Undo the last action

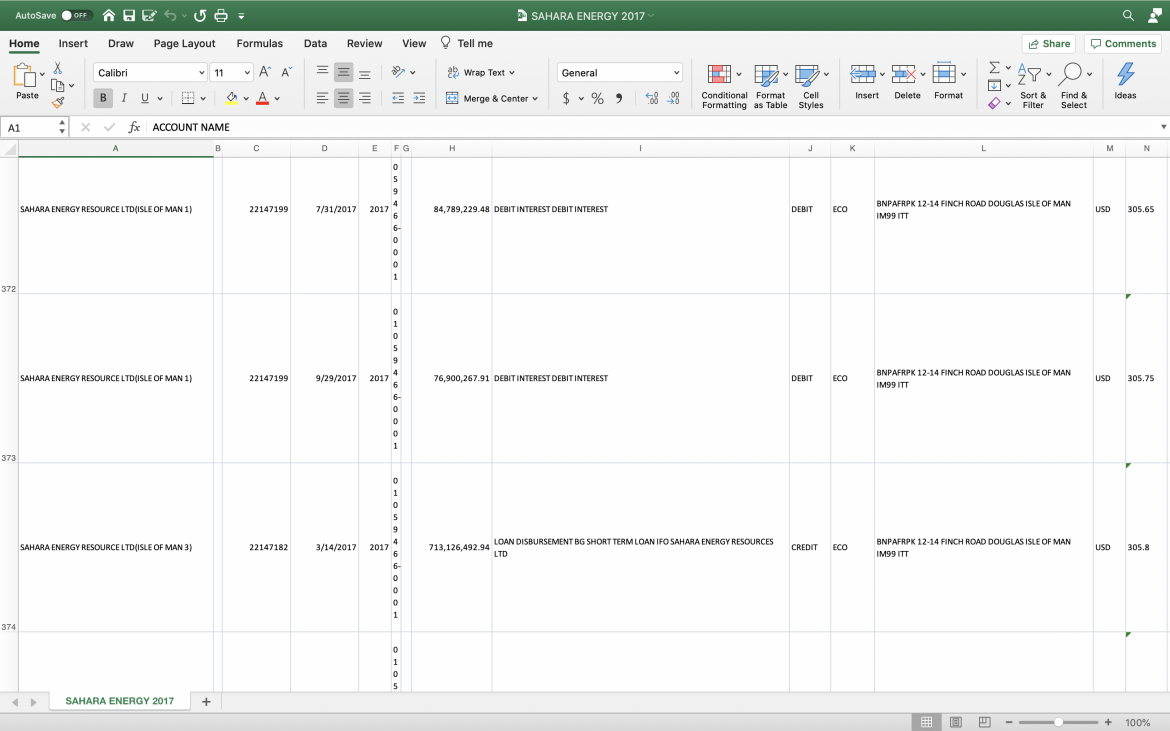170,16
